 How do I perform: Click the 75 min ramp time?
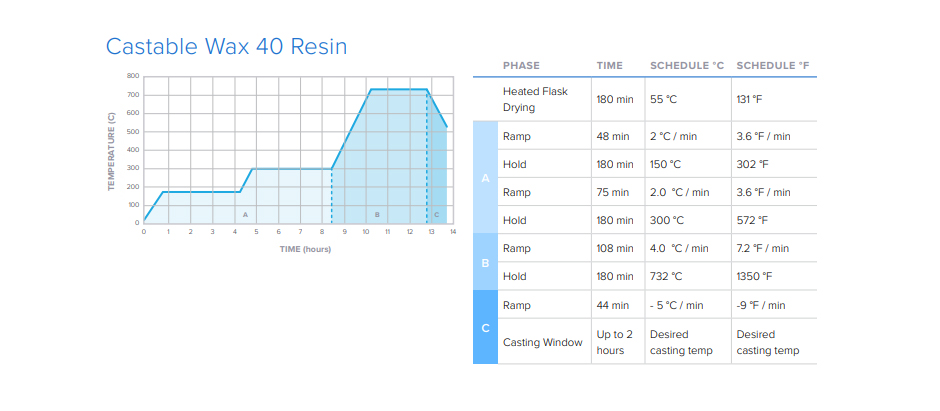click(613, 192)
